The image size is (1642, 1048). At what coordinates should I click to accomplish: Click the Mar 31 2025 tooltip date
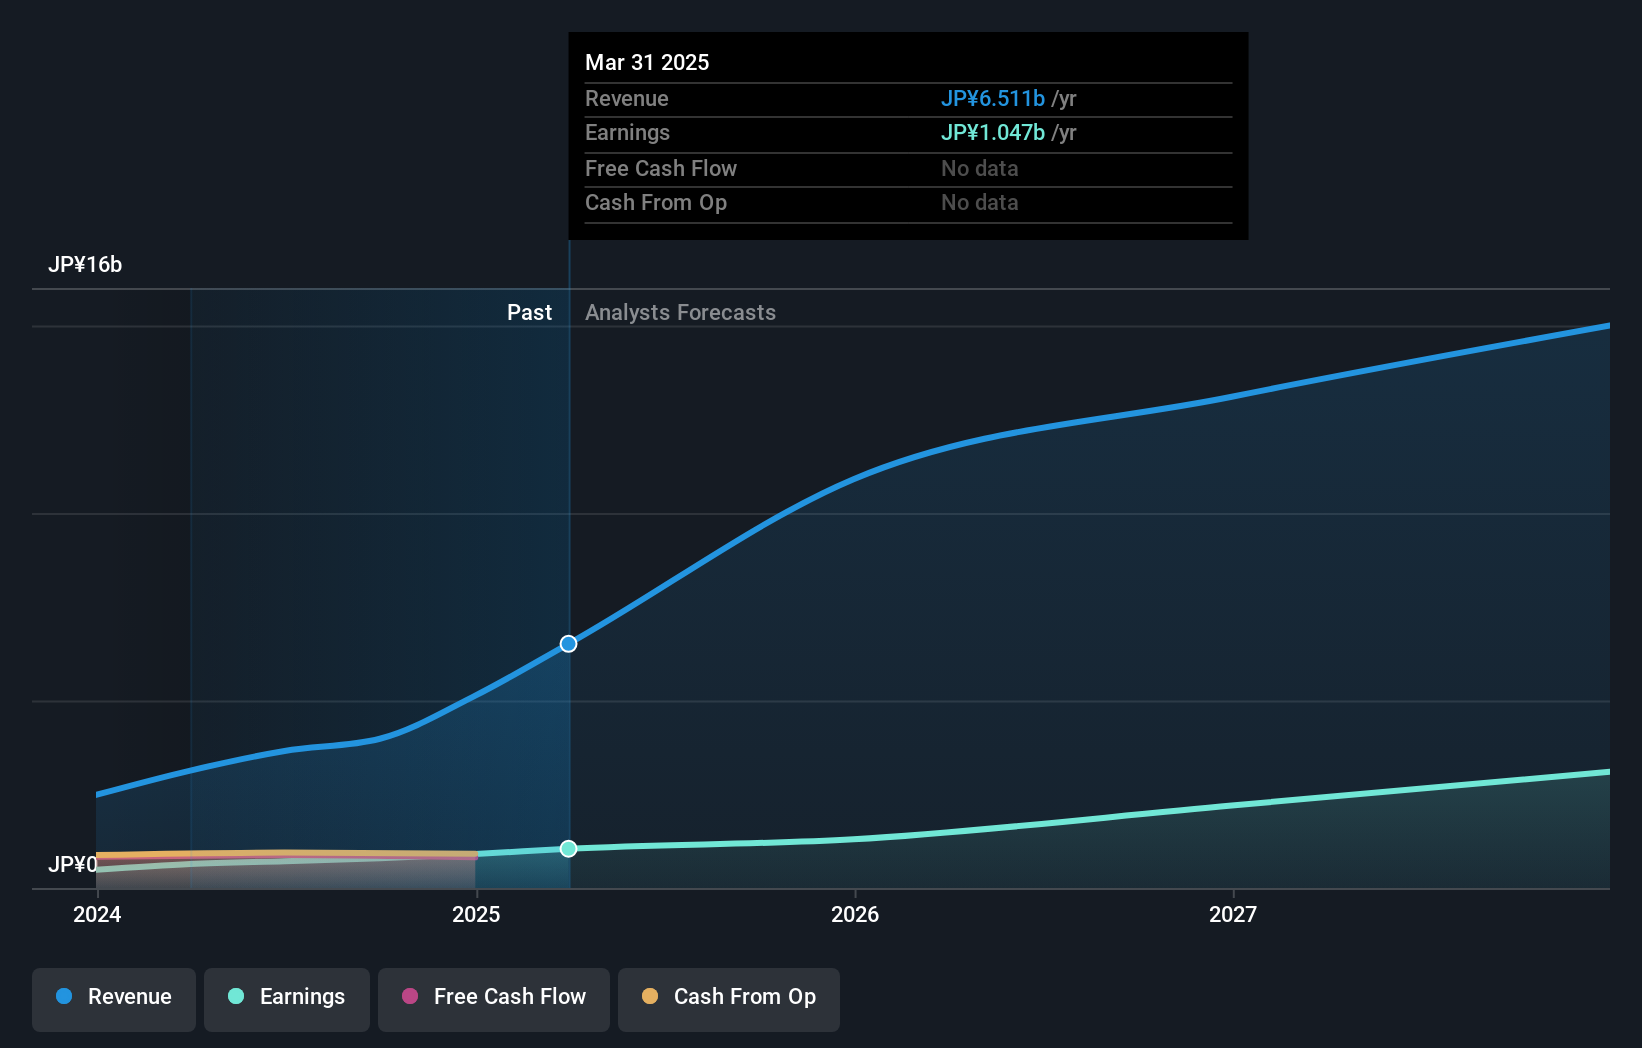point(647,62)
